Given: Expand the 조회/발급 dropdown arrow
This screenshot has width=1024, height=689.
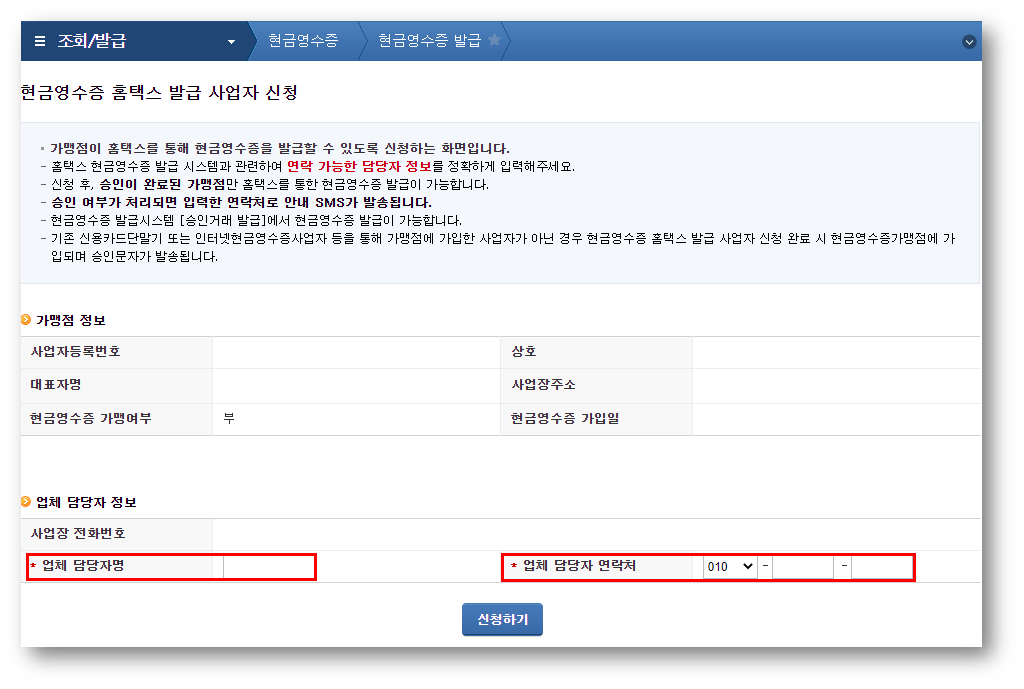Looking at the screenshot, I should (x=231, y=42).
